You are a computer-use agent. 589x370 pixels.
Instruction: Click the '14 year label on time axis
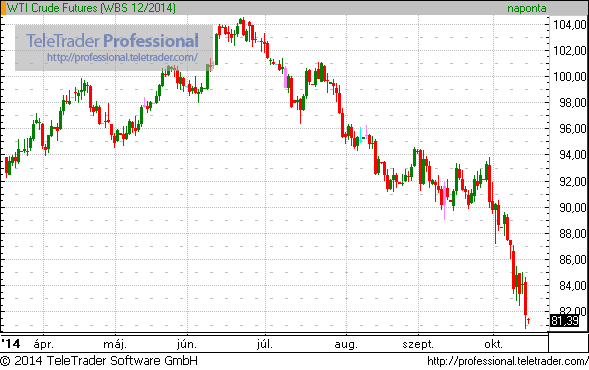[x=11, y=344]
